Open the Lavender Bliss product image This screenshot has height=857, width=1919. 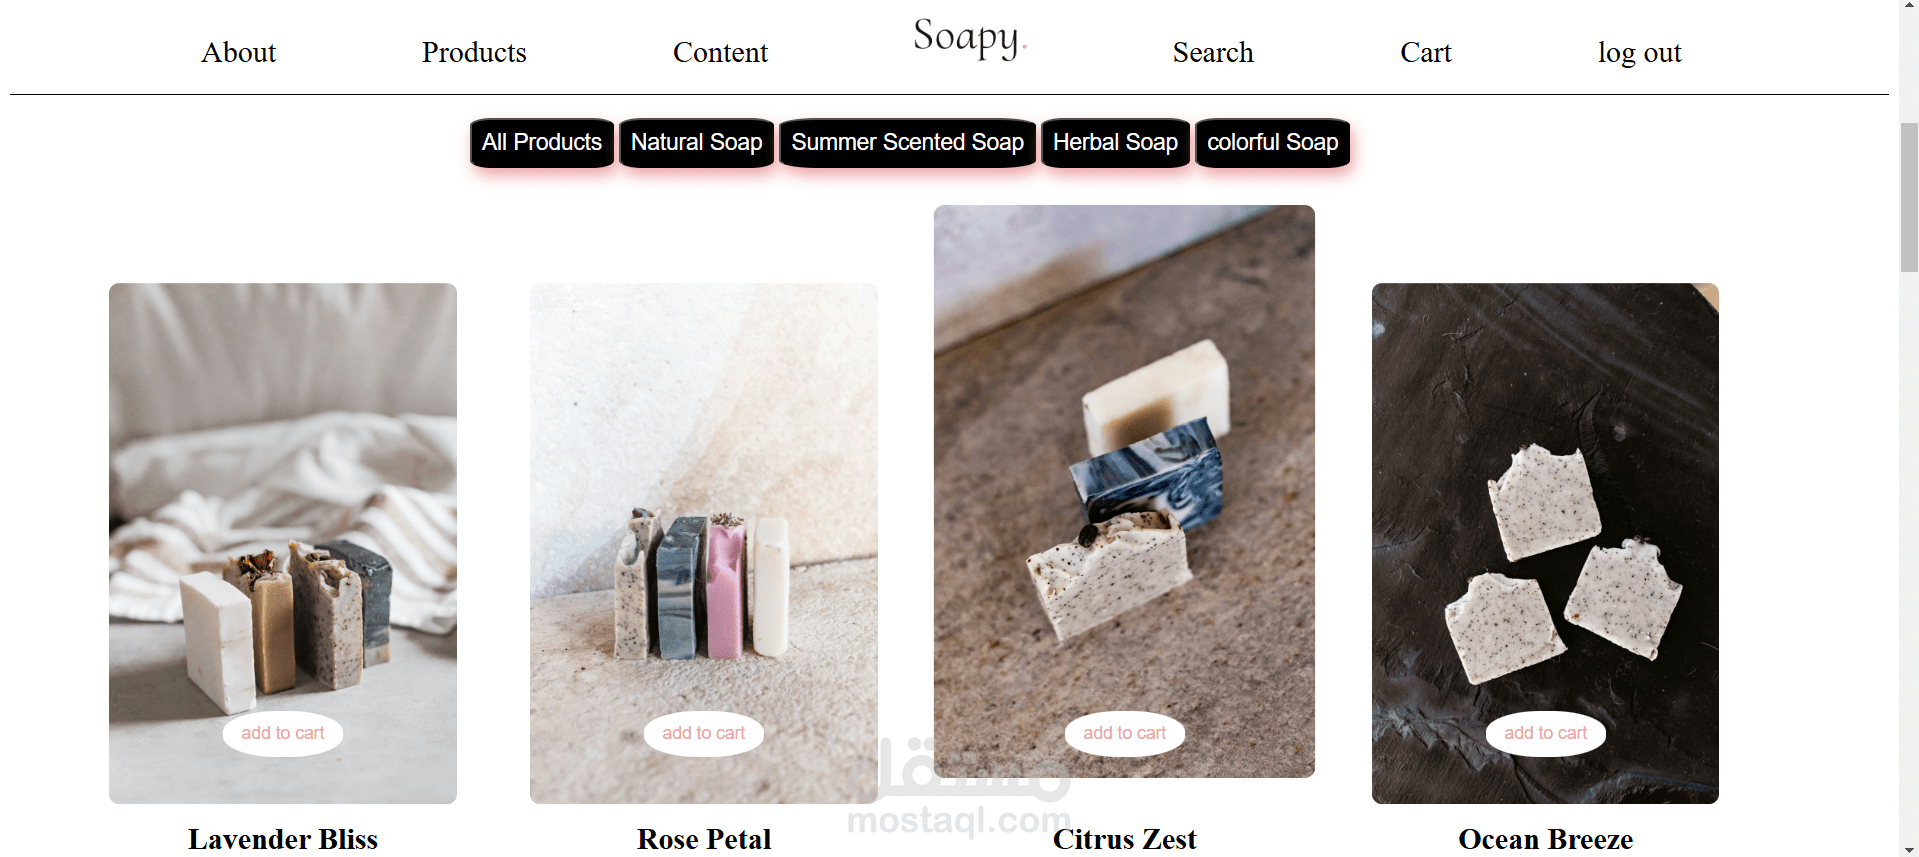(283, 500)
